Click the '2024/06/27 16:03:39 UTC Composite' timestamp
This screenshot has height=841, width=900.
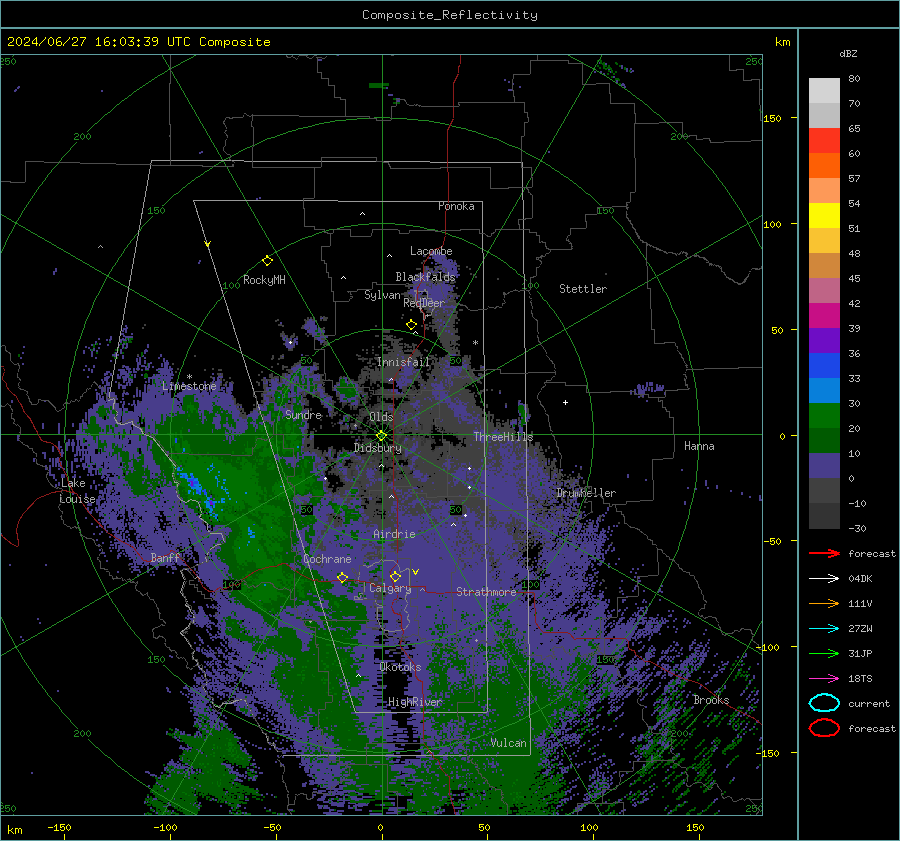point(138,42)
